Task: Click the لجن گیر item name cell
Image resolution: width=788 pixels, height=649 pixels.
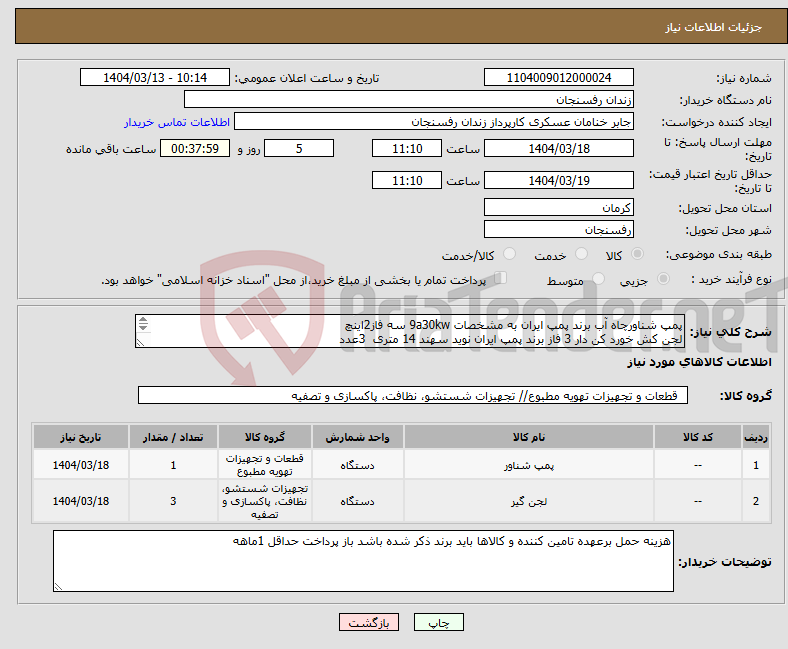Action: [x=529, y=501]
